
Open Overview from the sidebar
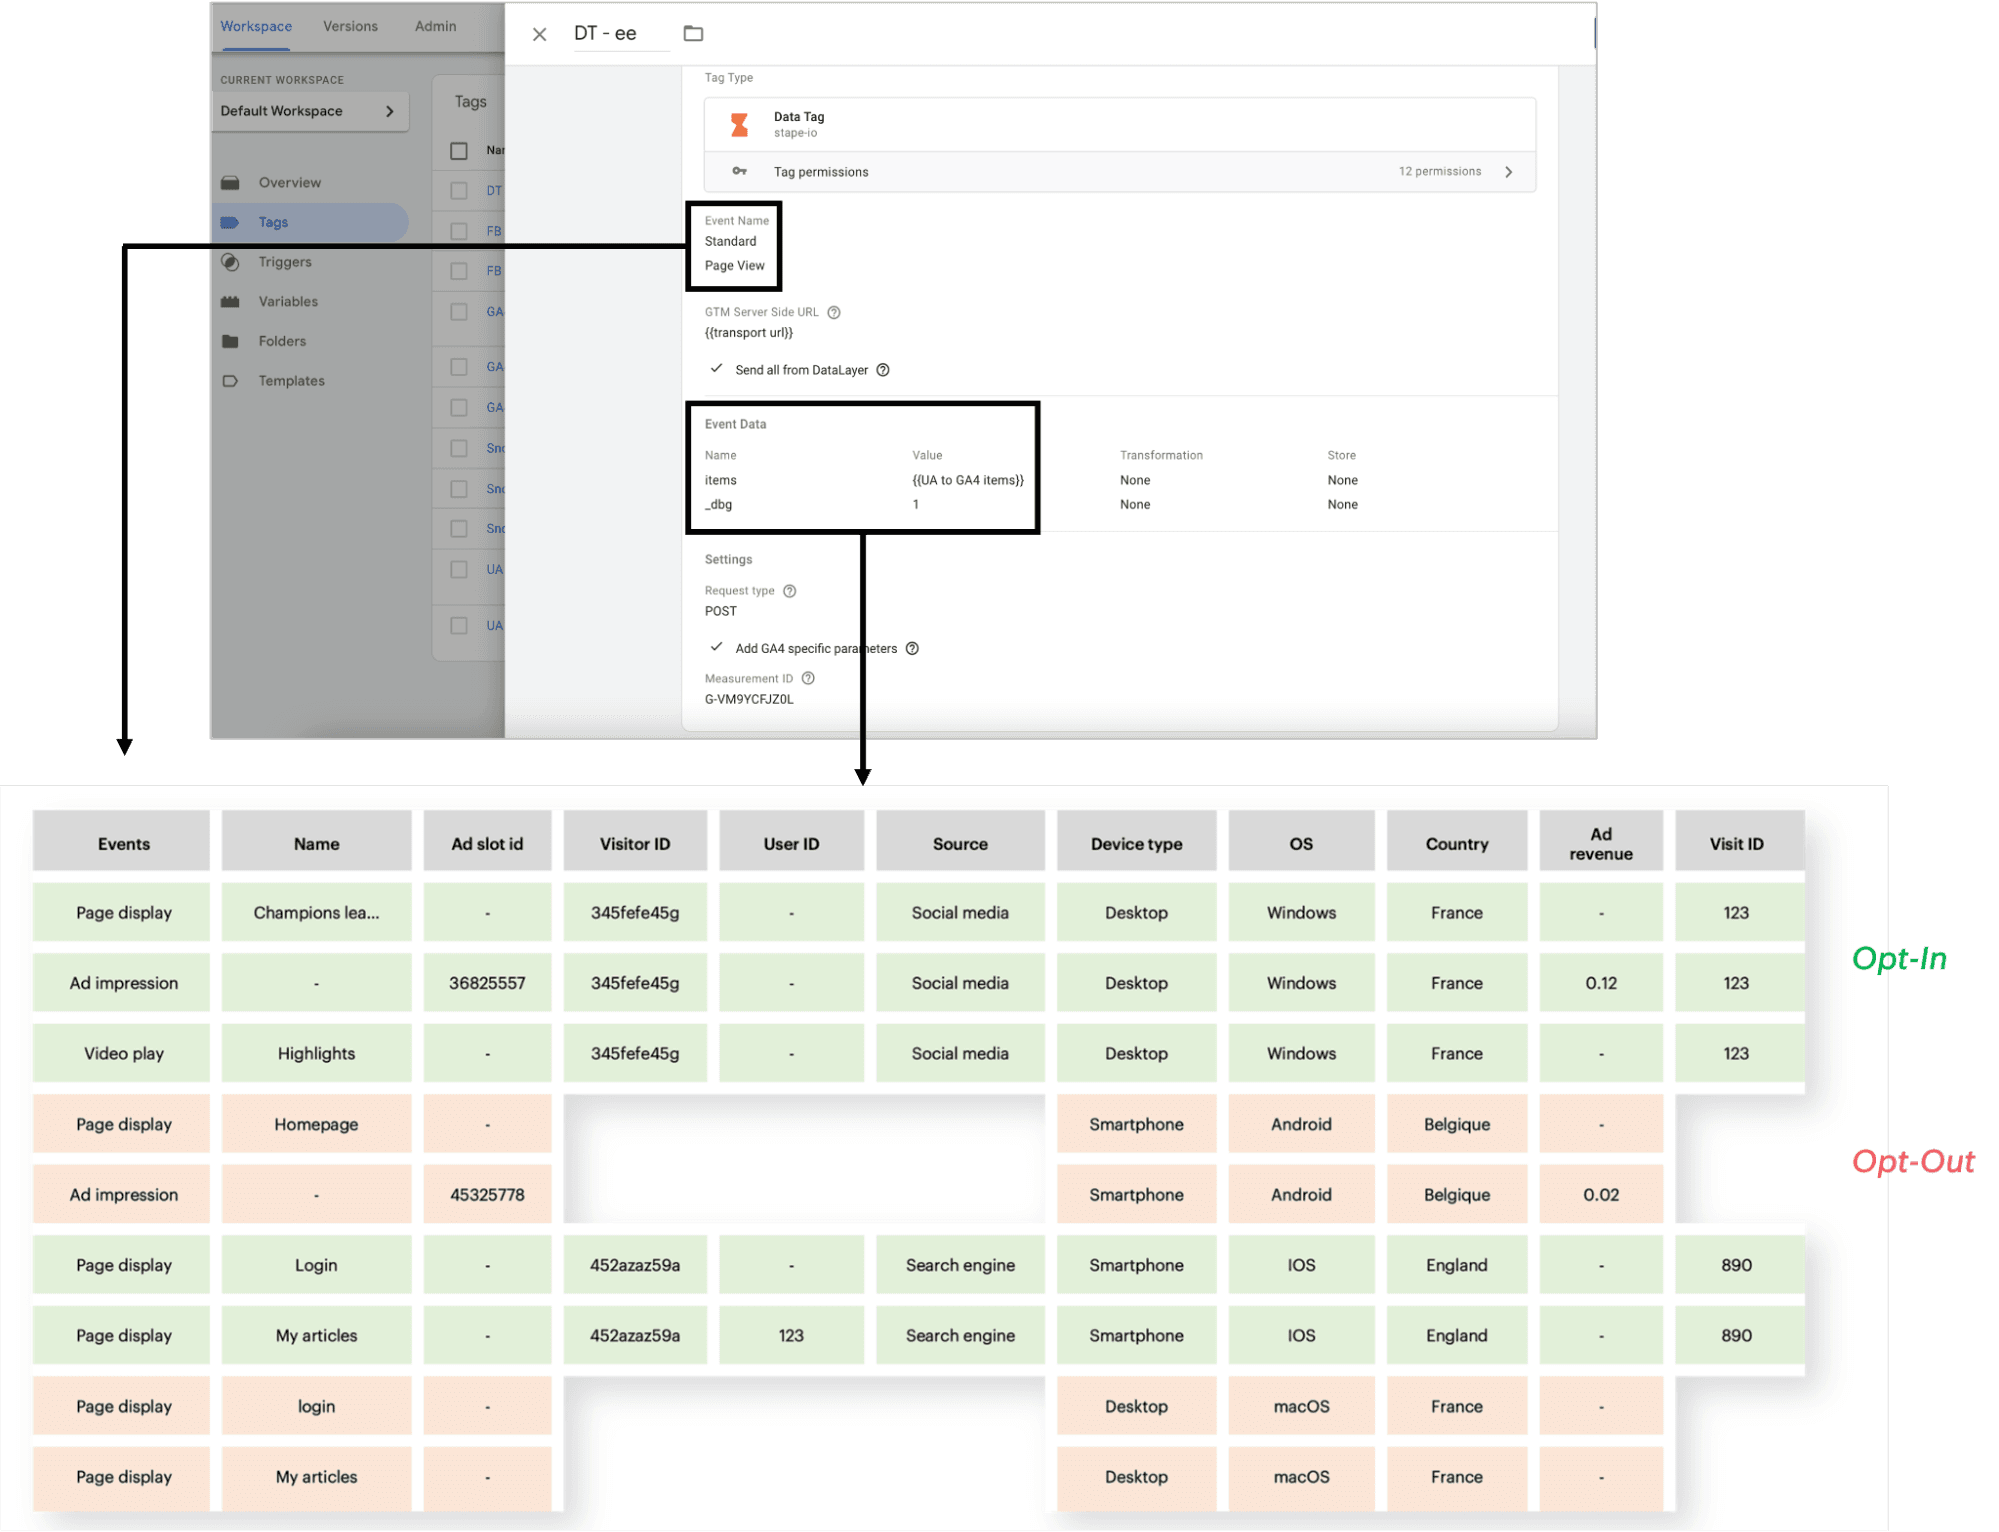231,182
